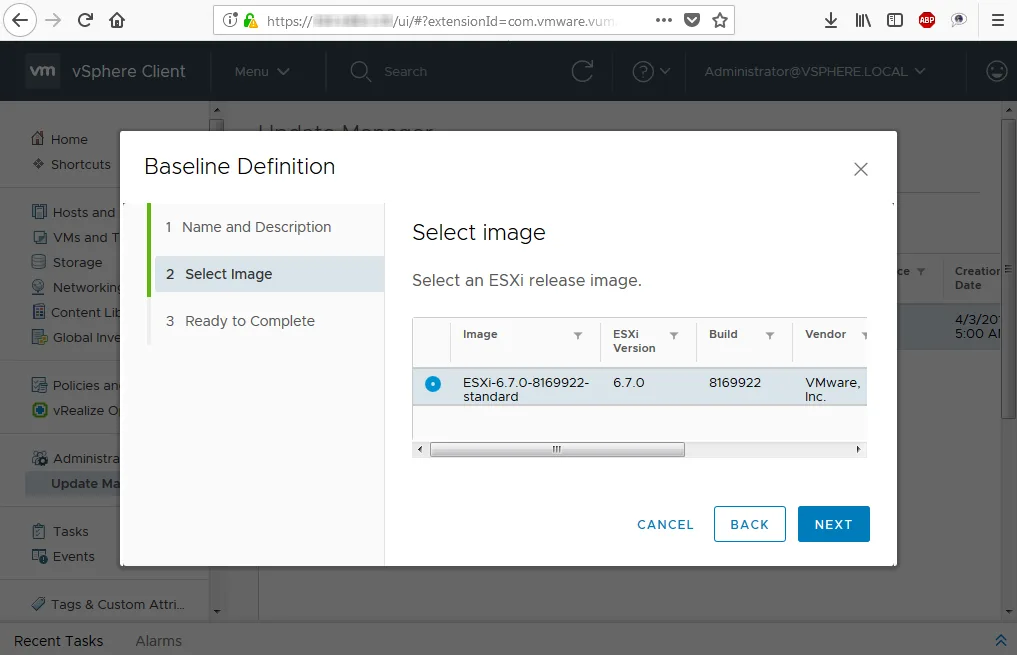
Task: Refresh vSphere Client with circular arrow
Action: pyautogui.click(x=582, y=71)
